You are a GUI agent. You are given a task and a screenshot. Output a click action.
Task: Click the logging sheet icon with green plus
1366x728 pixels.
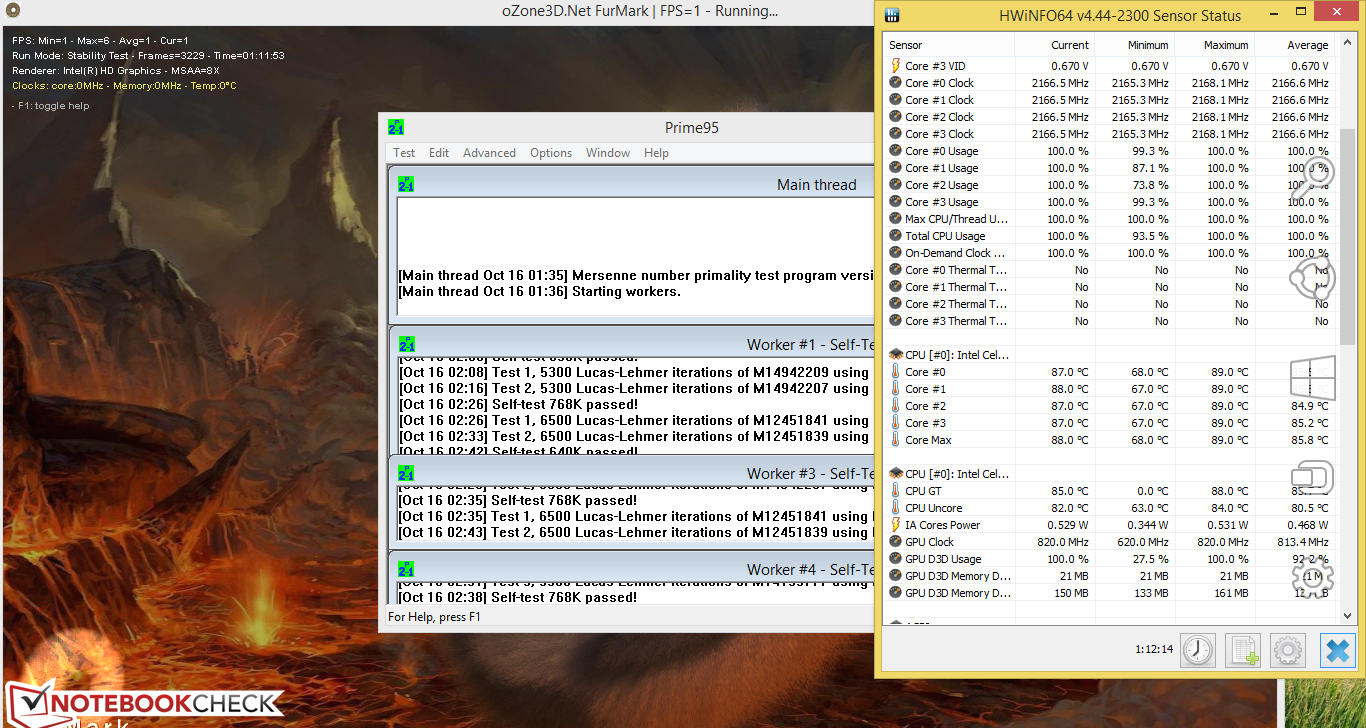coord(1243,651)
